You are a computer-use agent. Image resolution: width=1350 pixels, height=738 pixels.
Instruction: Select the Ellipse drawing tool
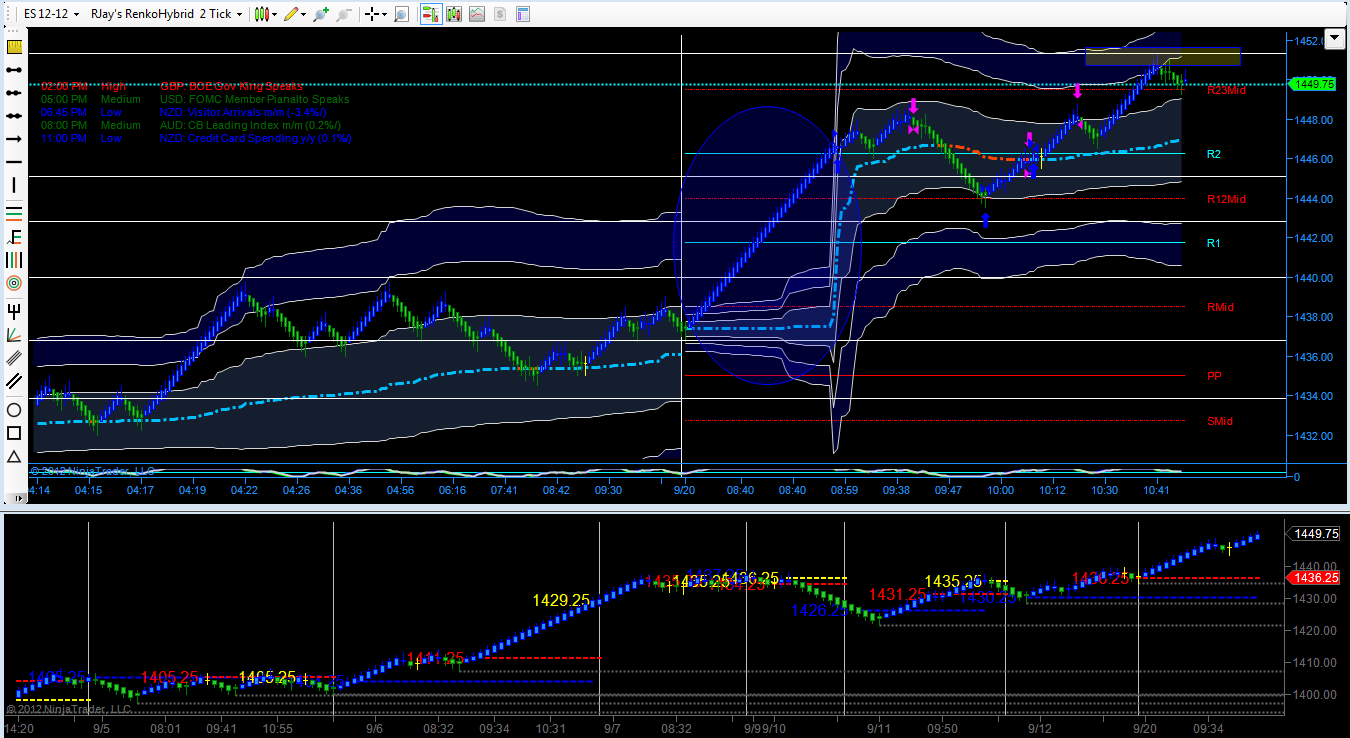point(14,410)
